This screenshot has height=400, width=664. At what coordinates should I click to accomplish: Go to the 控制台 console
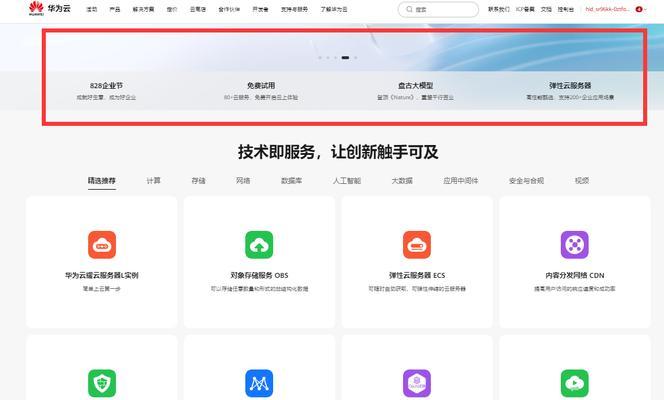566,9
